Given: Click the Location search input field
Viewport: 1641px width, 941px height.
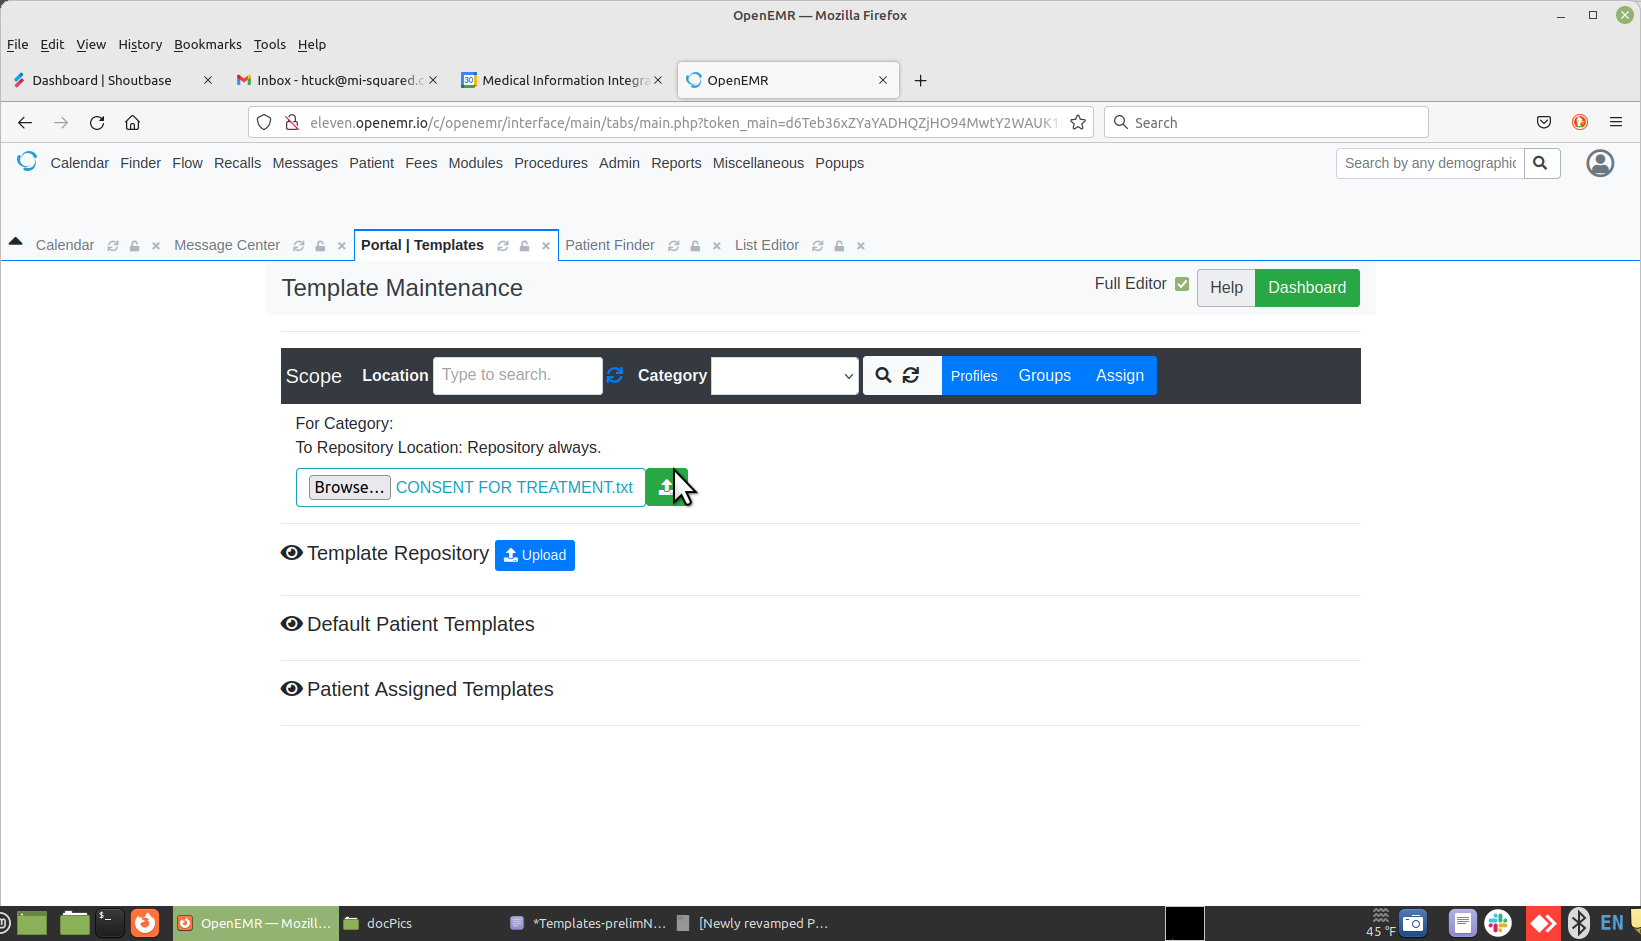Looking at the screenshot, I should click(x=517, y=375).
